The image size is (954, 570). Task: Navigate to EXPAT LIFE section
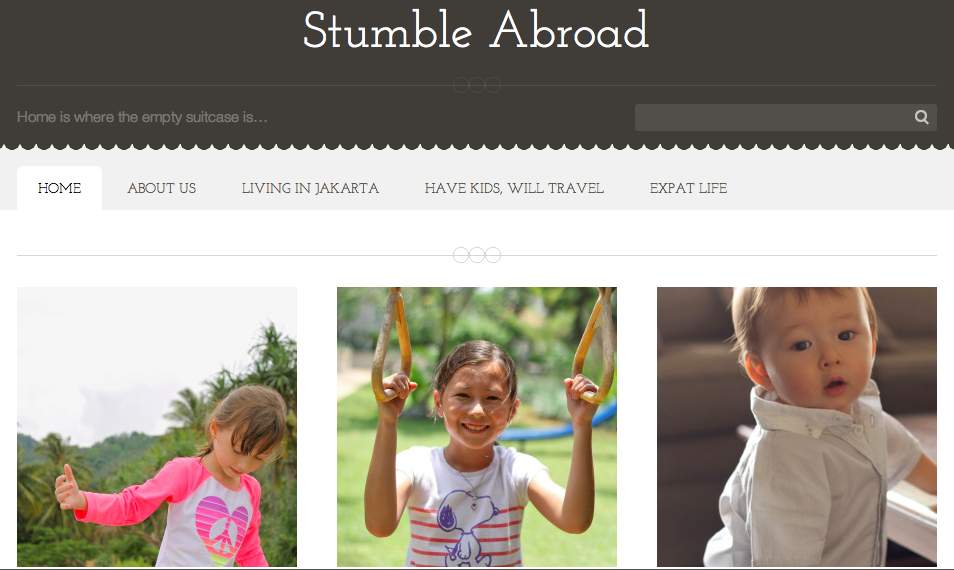pyautogui.click(x=688, y=188)
